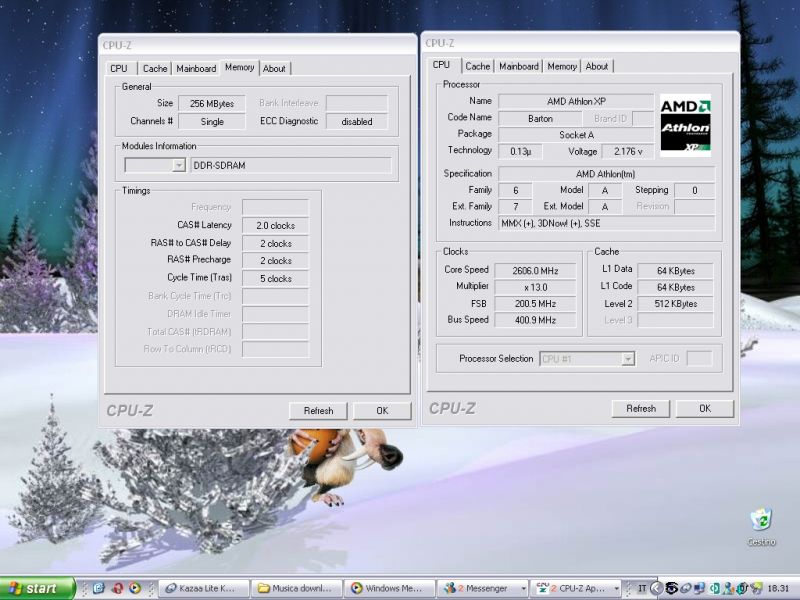The height and width of the screenshot is (600, 800).
Task: Expand the CPU-Z taskbar group arrow
Action: (x=616, y=589)
